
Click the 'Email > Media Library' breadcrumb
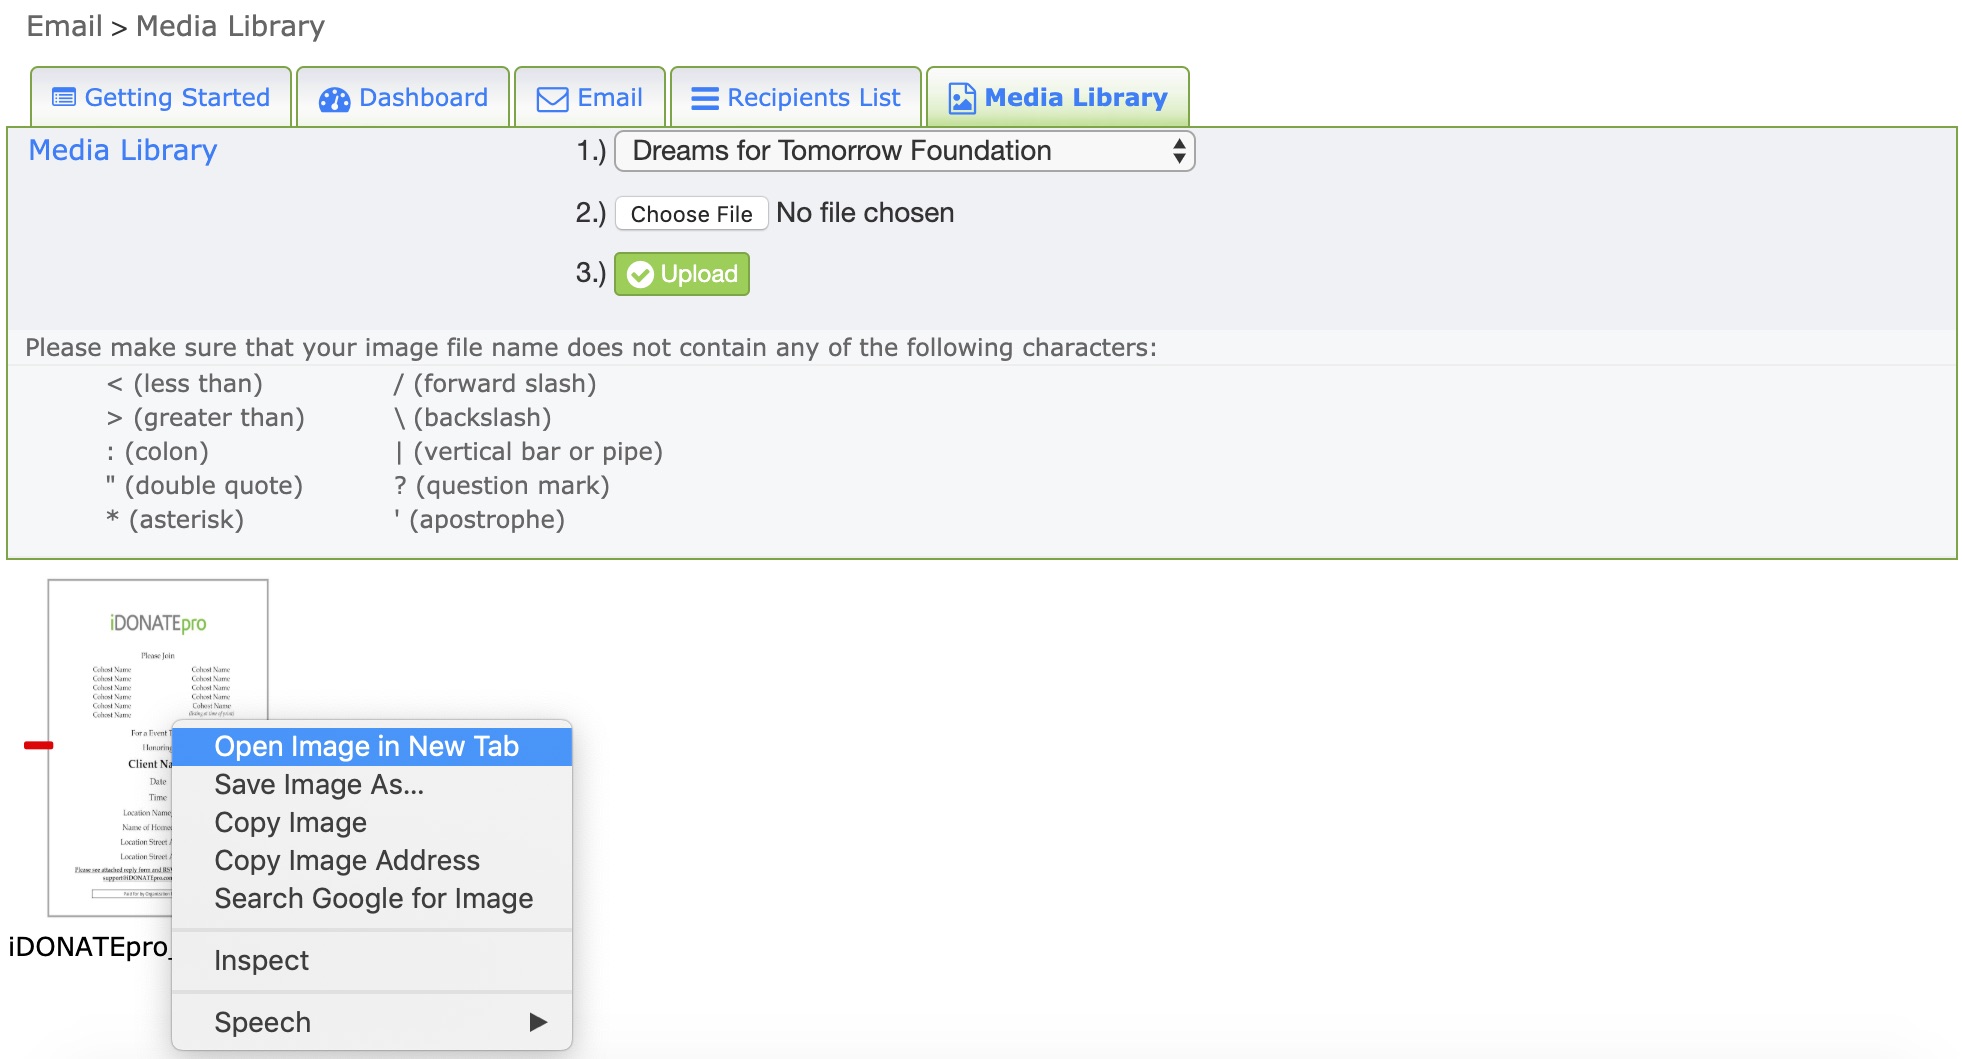click(x=176, y=26)
